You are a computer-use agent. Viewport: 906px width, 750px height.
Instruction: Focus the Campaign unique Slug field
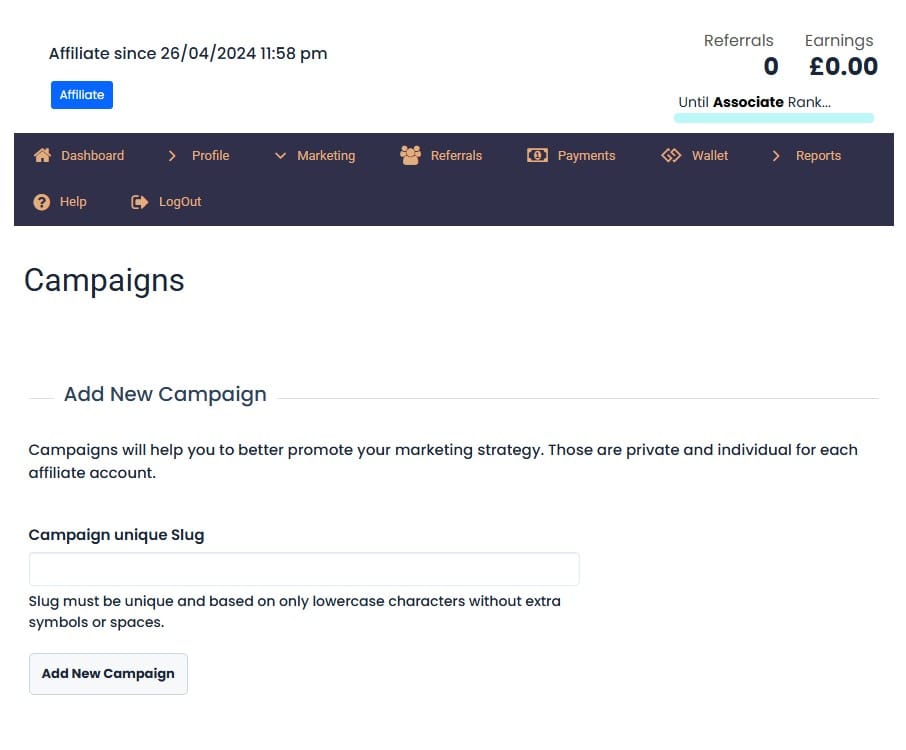(x=304, y=569)
